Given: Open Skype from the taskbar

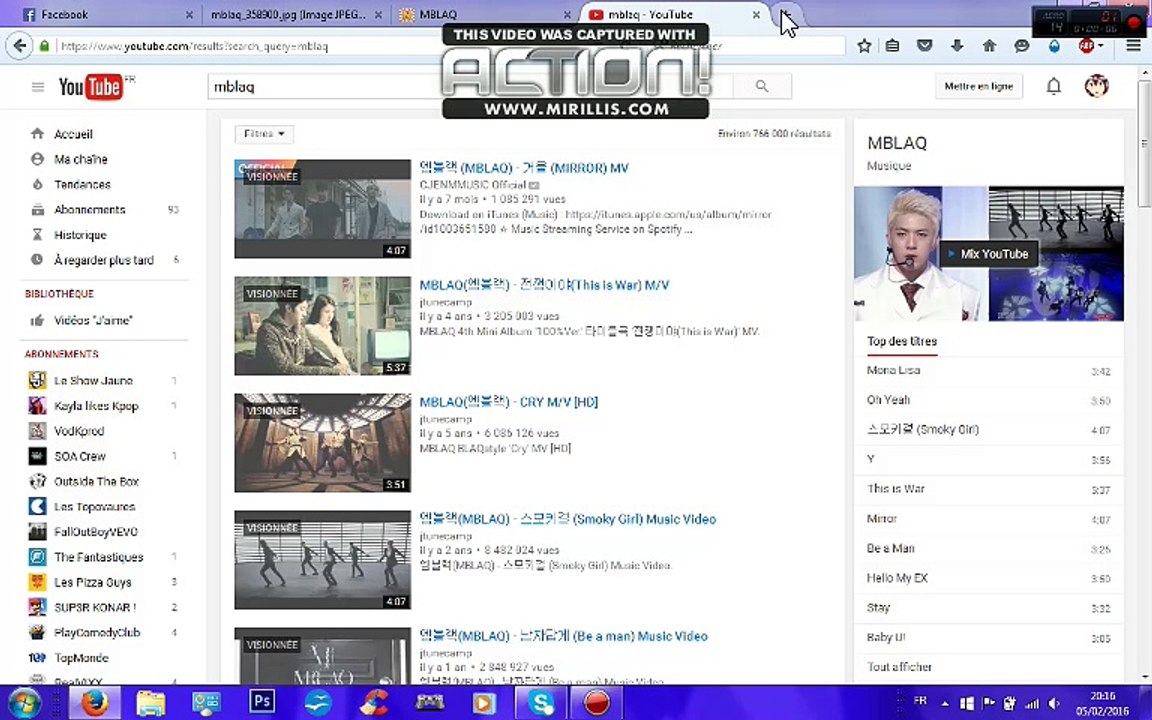Looking at the screenshot, I should coord(541,702).
